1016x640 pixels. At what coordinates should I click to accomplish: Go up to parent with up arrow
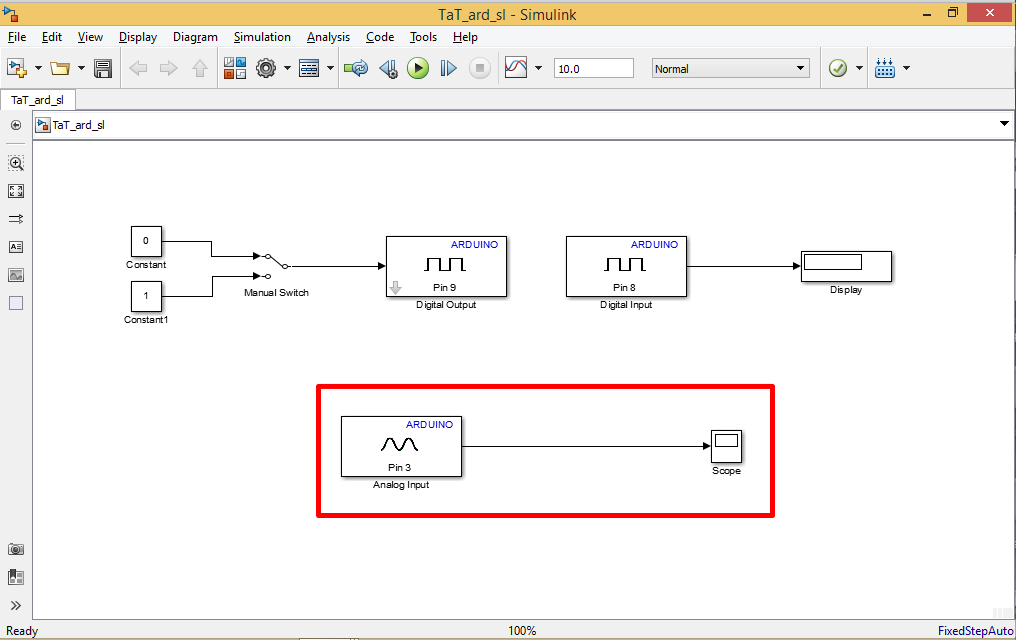200,68
